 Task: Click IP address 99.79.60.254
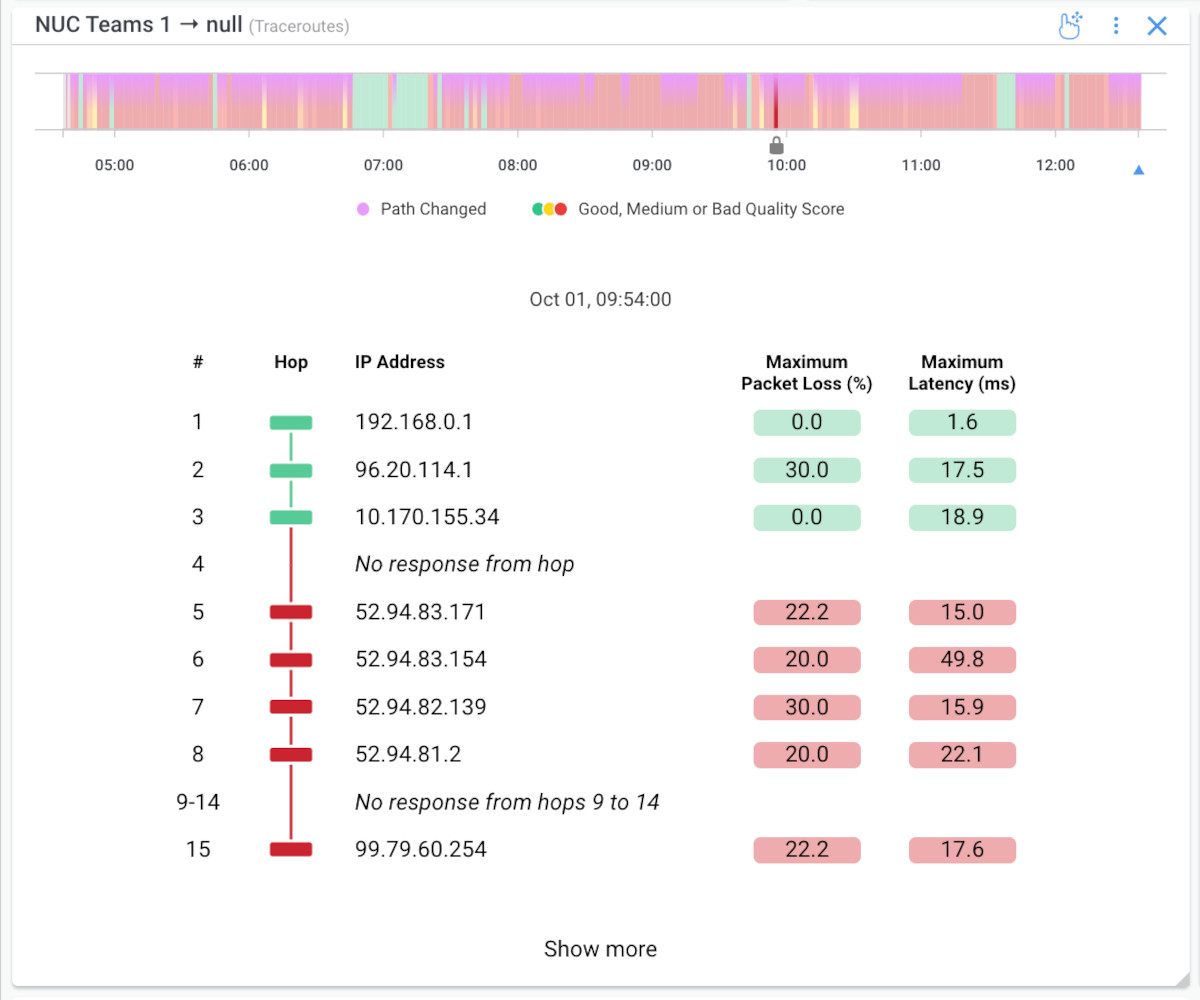coord(421,849)
